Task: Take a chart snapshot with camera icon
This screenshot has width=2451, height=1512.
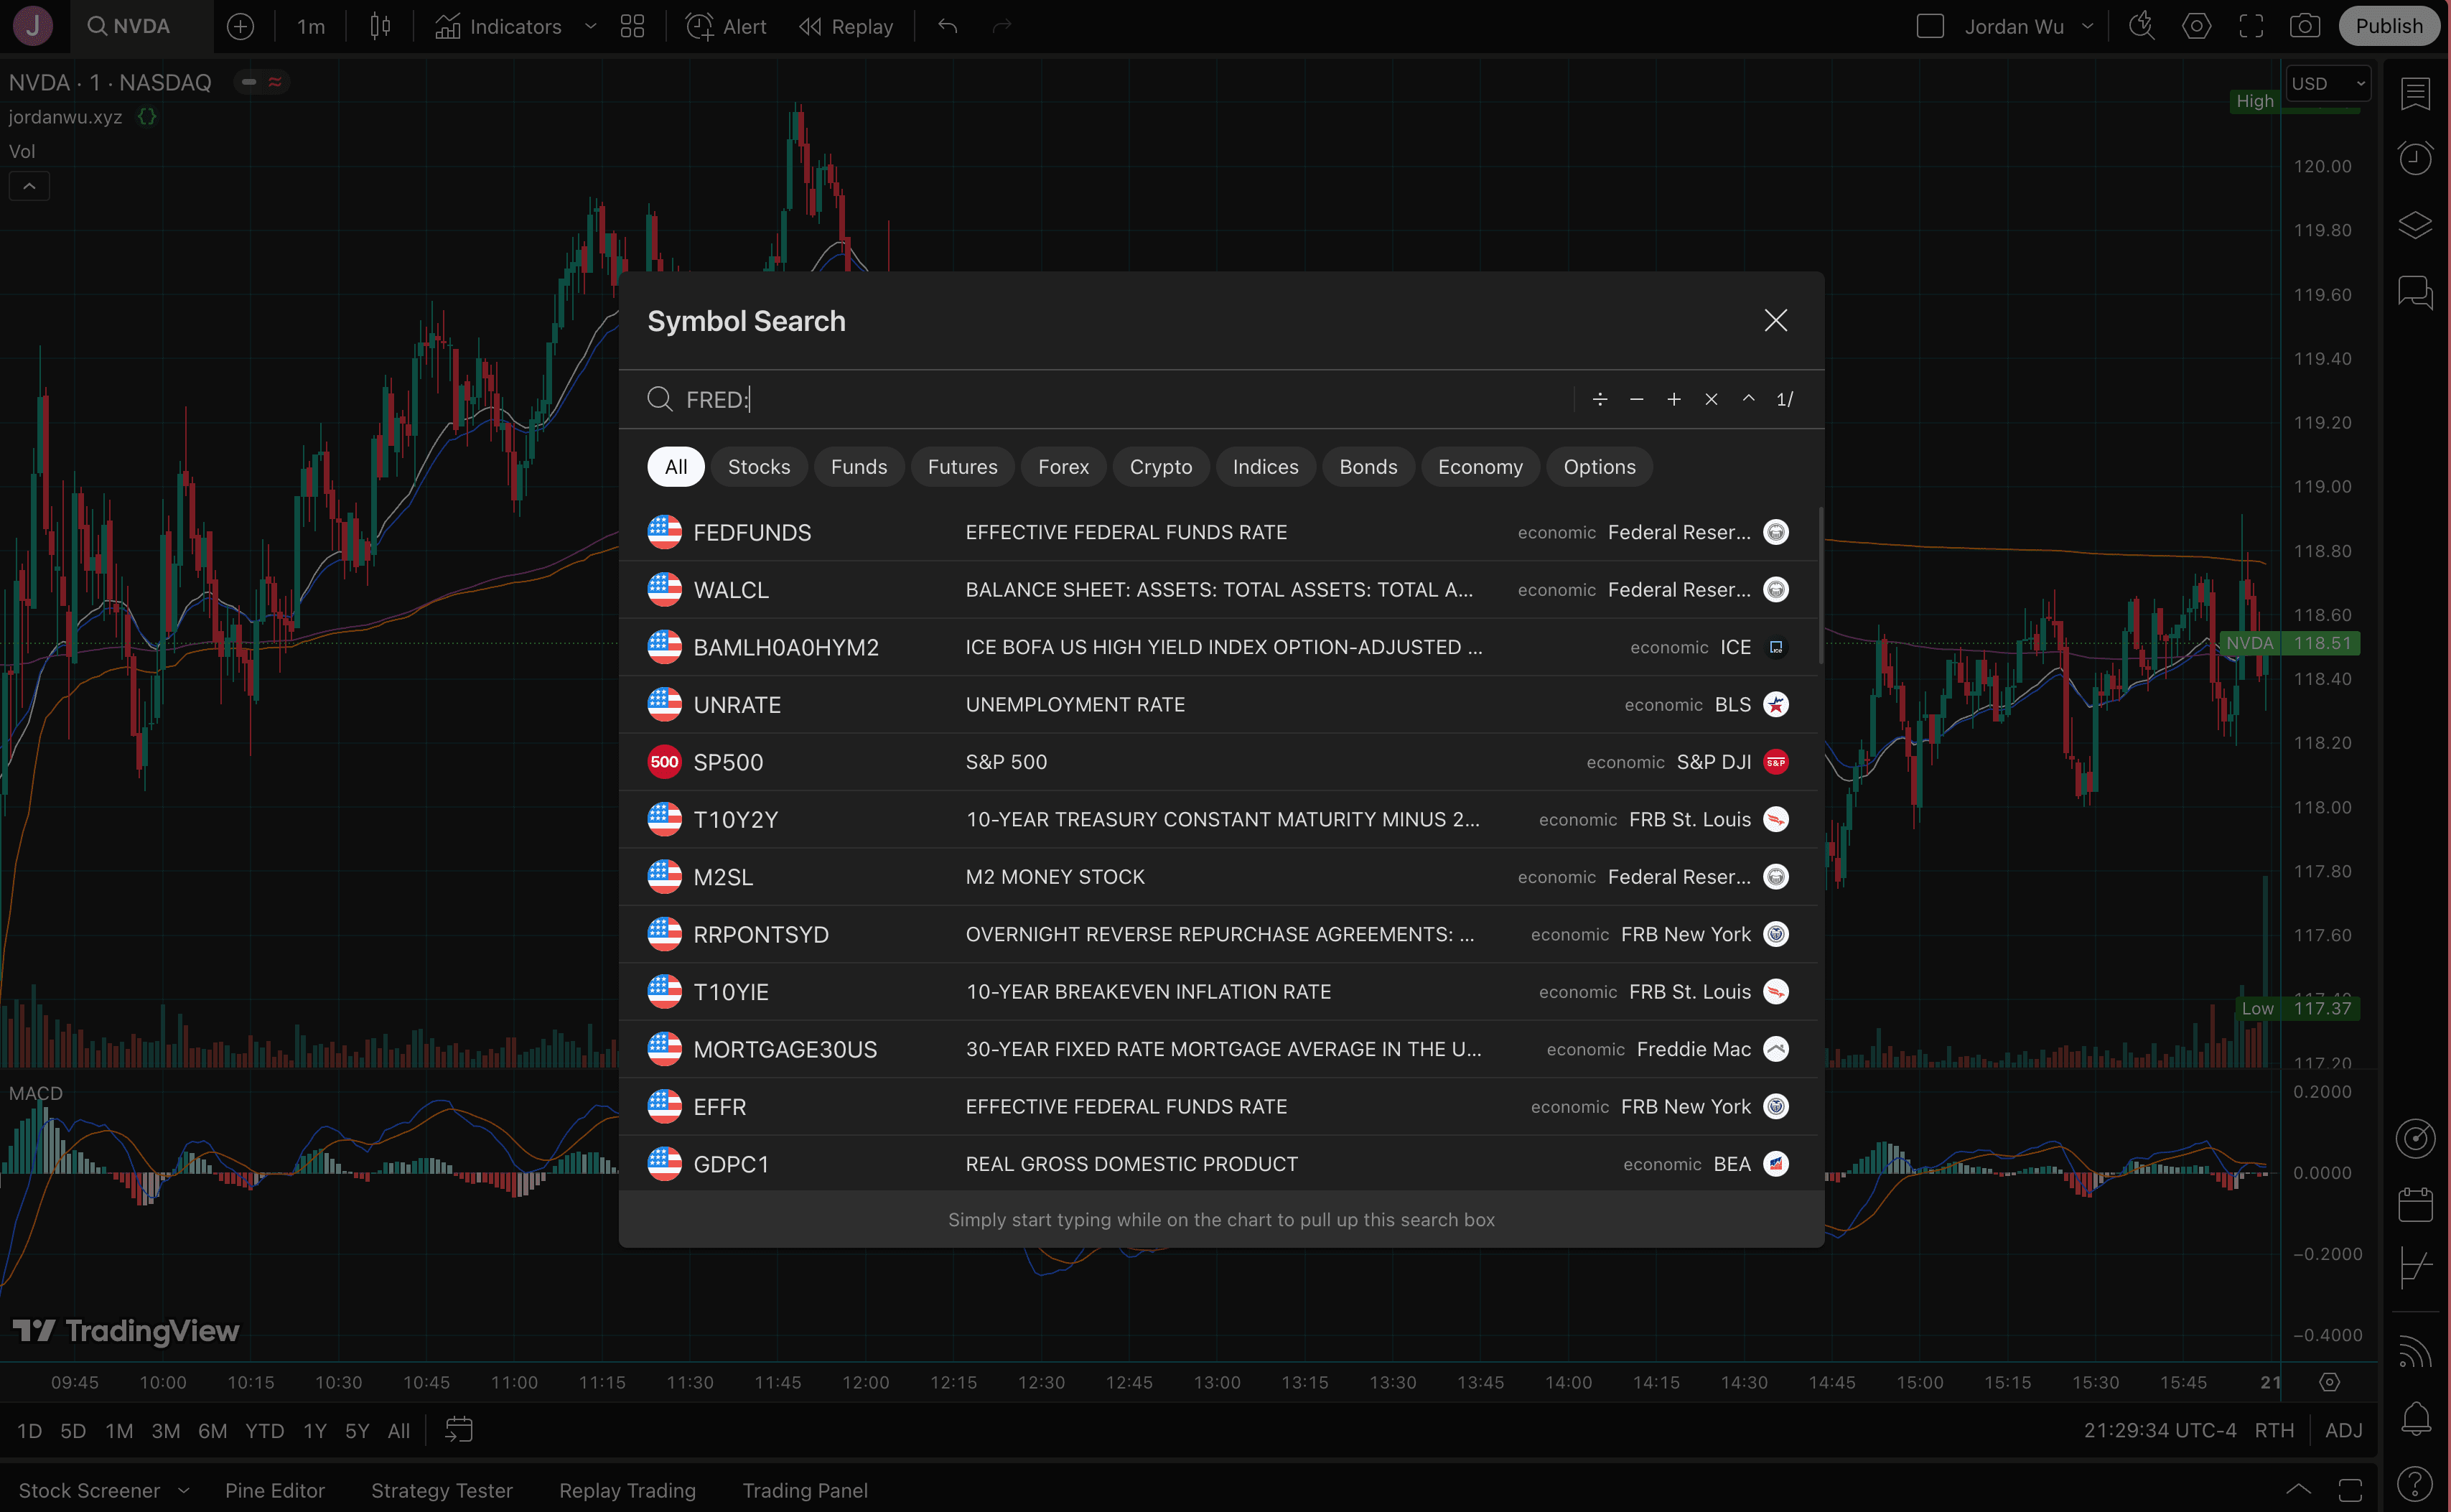Action: coord(2305,27)
